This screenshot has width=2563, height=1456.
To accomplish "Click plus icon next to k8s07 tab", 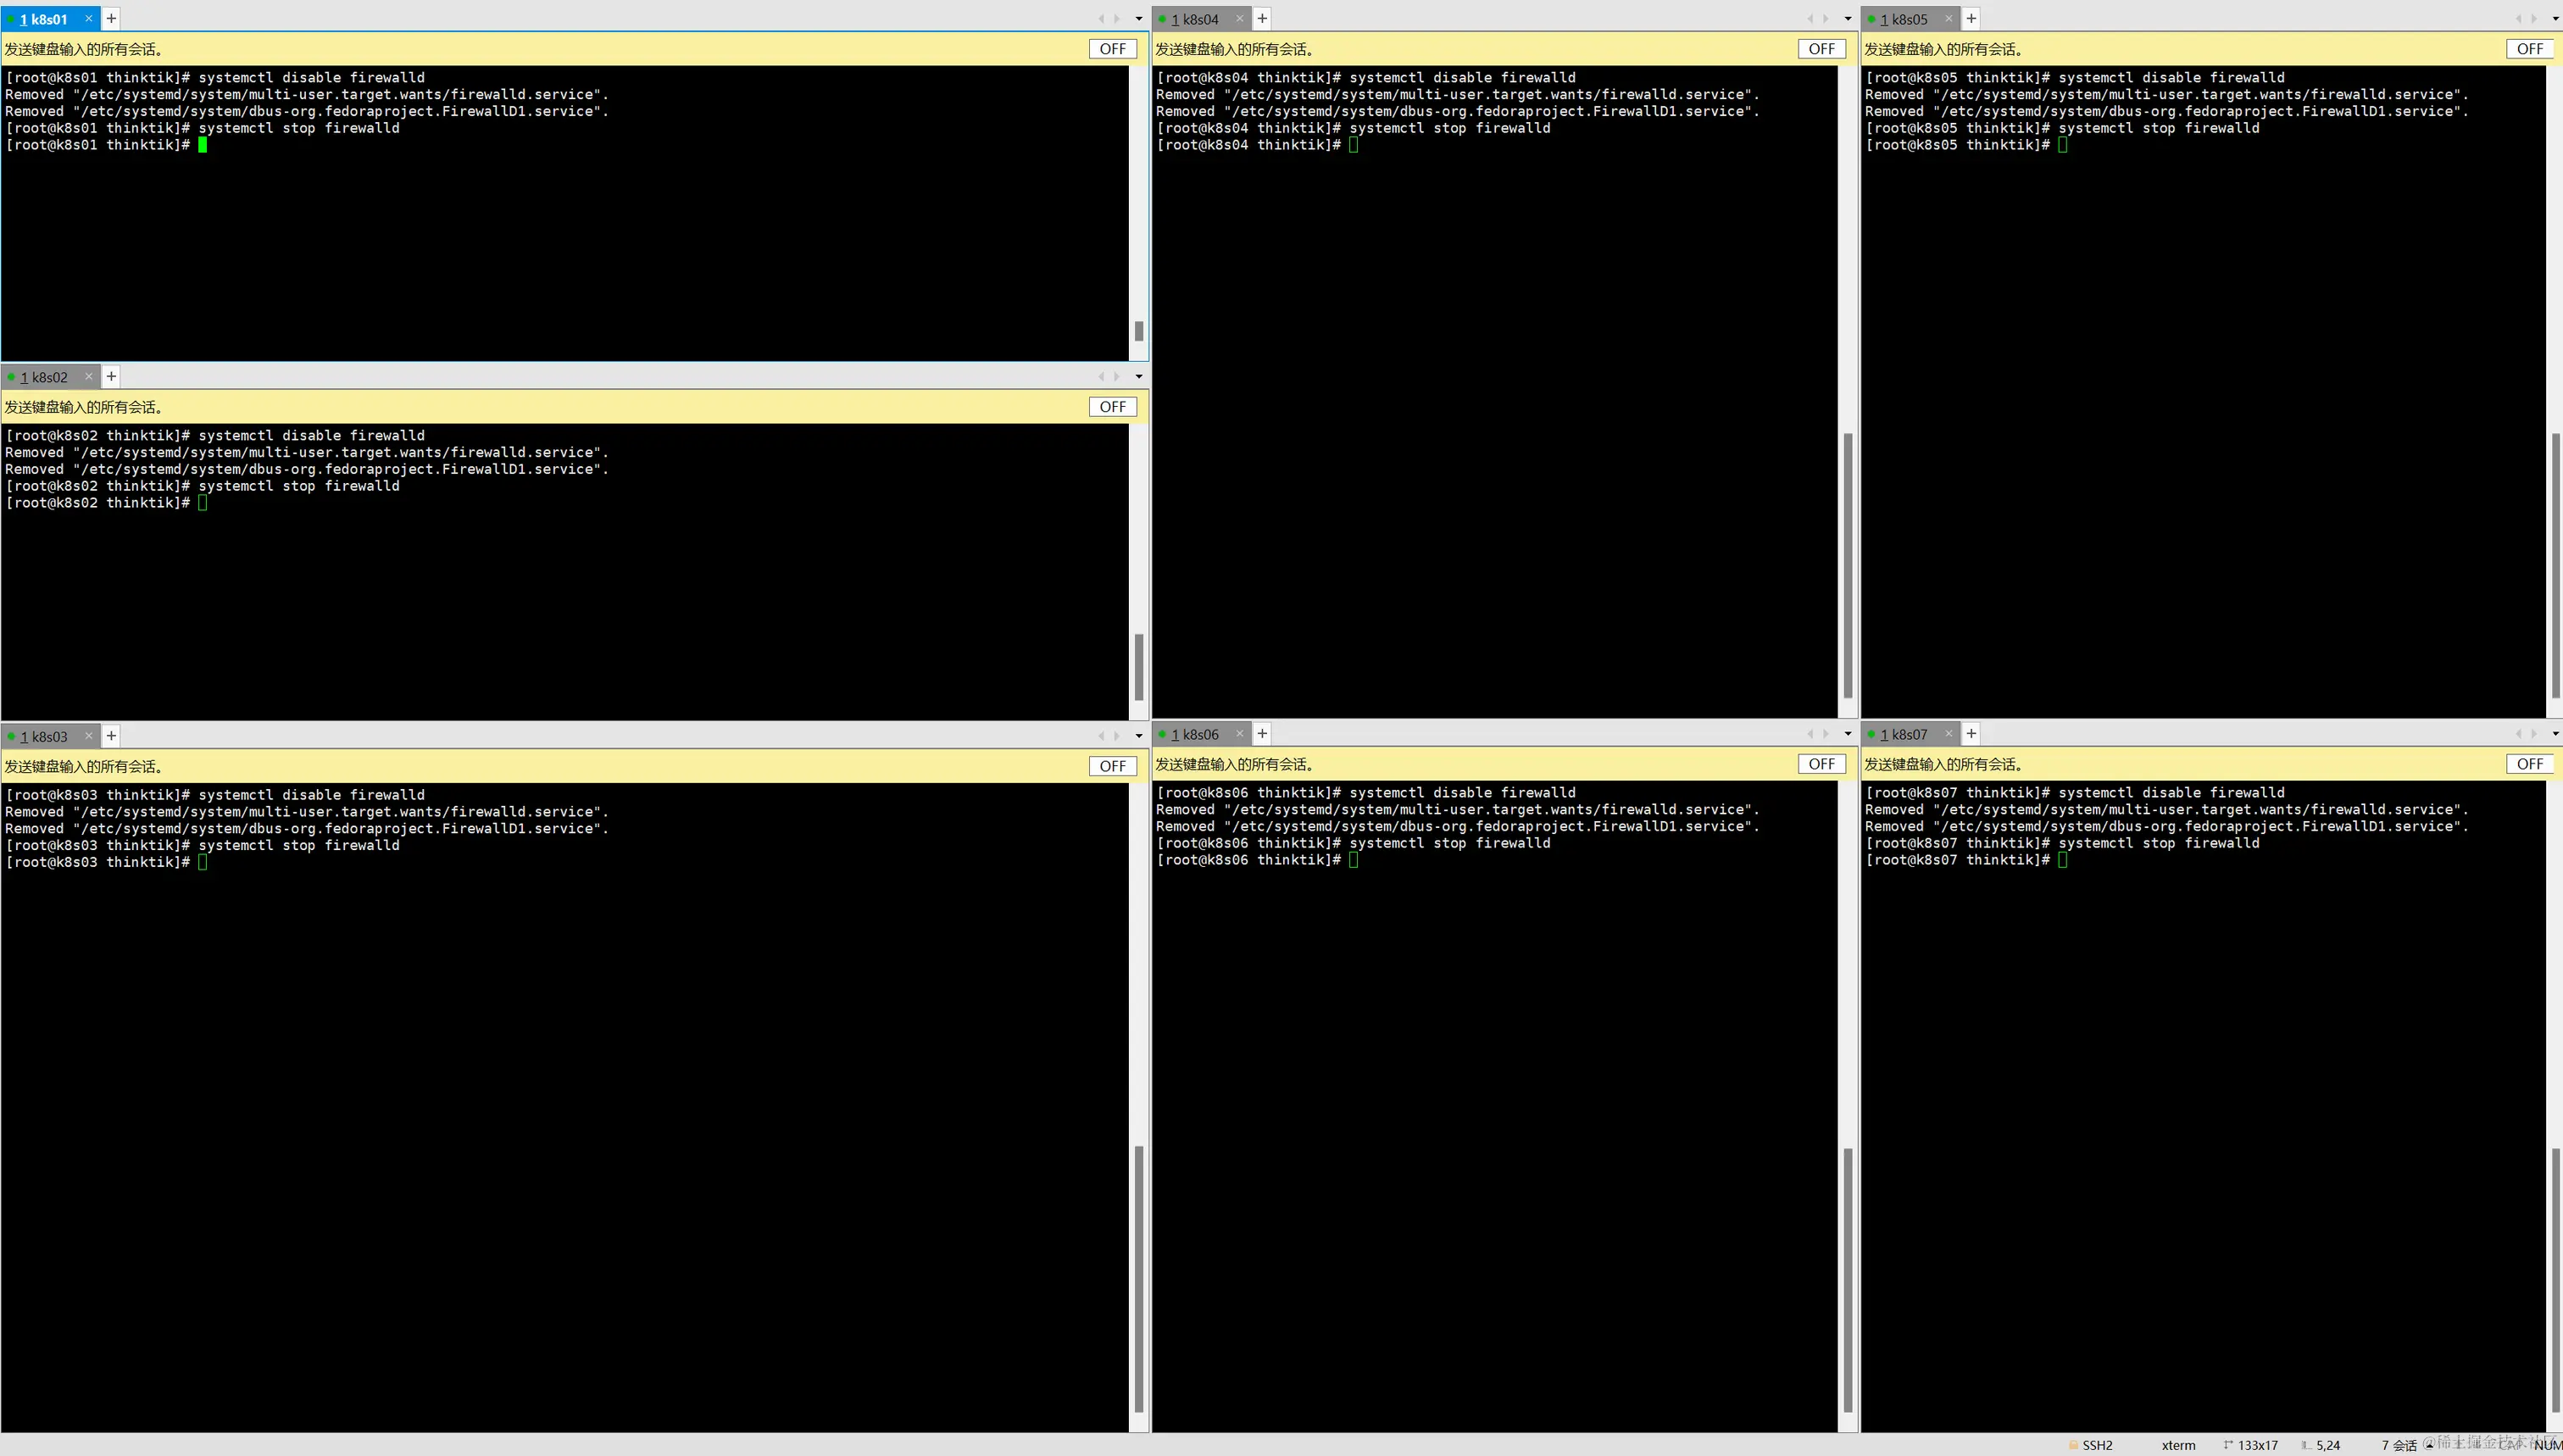I will point(1971,733).
